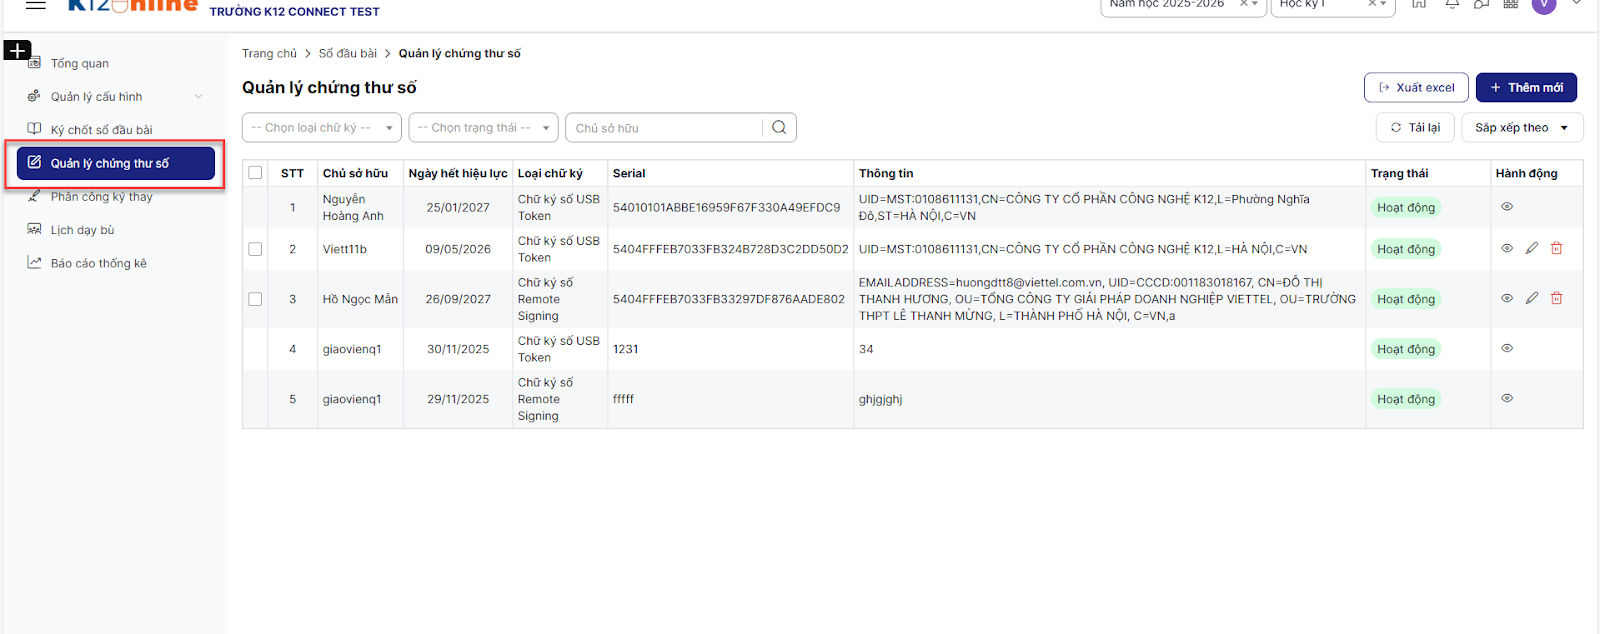Open the apps grid icon in header
This screenshot has height=634, width=1600.
[x=1511, y=4]
